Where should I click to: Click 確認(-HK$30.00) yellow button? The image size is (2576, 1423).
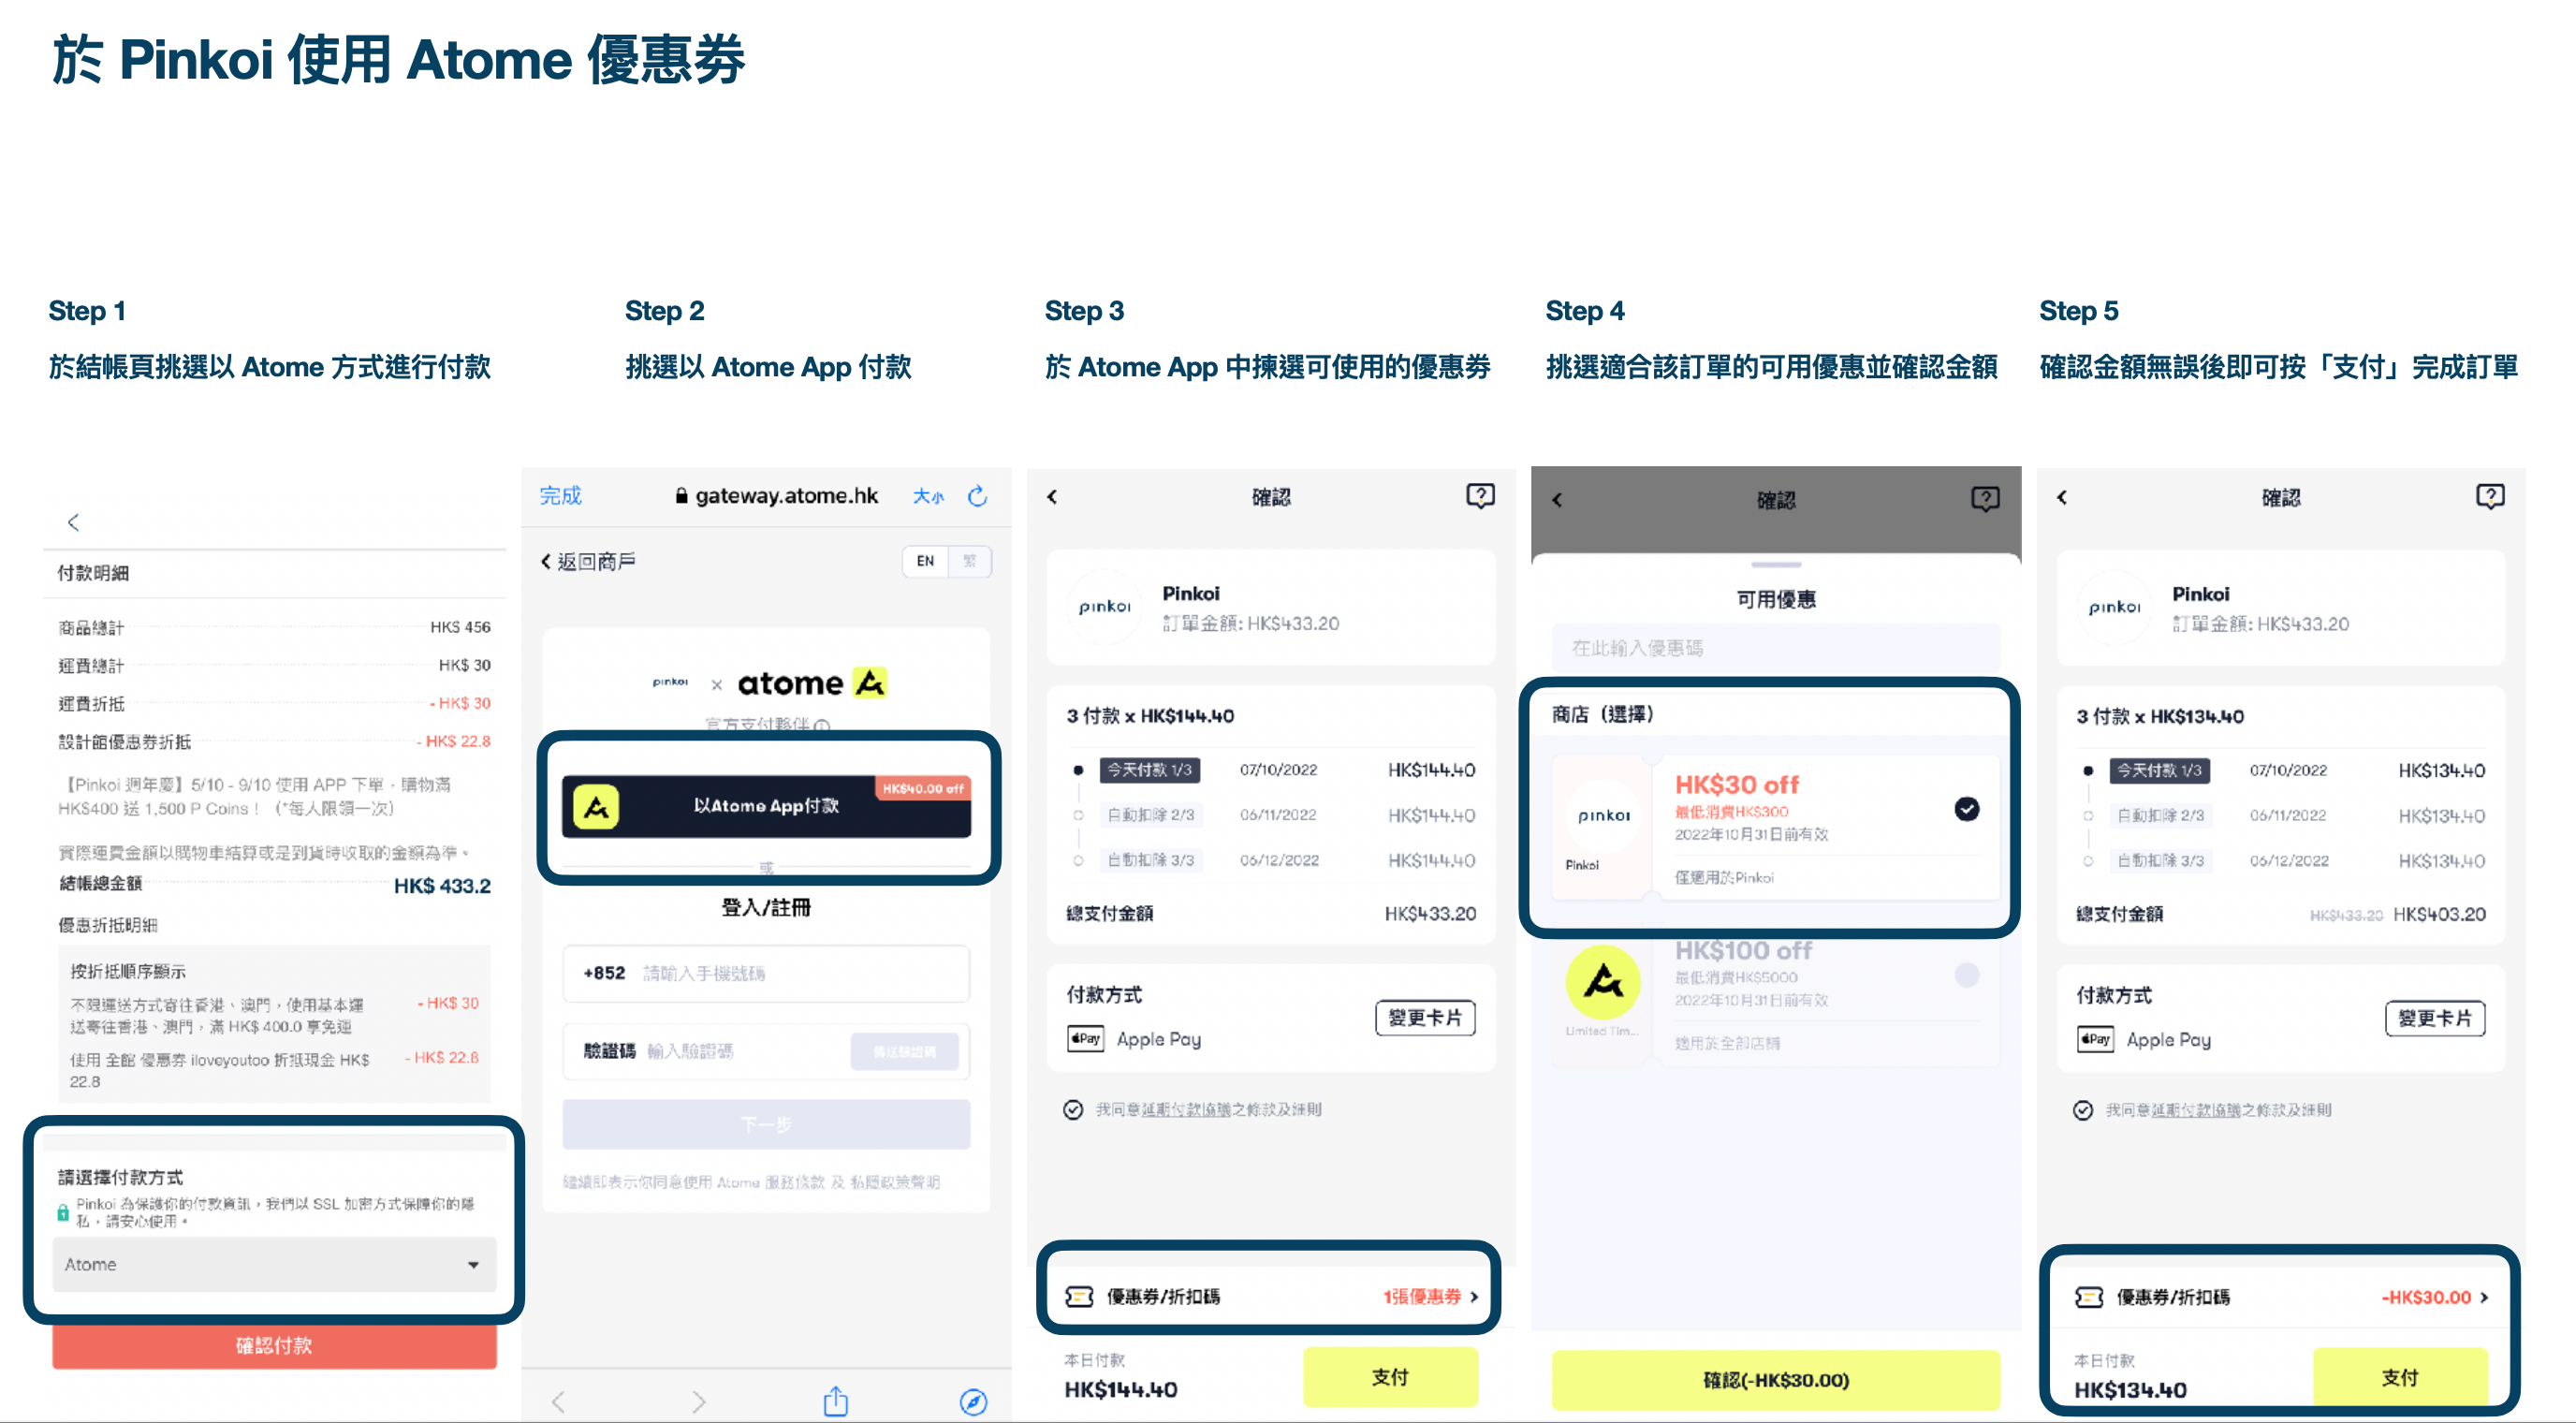click(1775, 1380)
